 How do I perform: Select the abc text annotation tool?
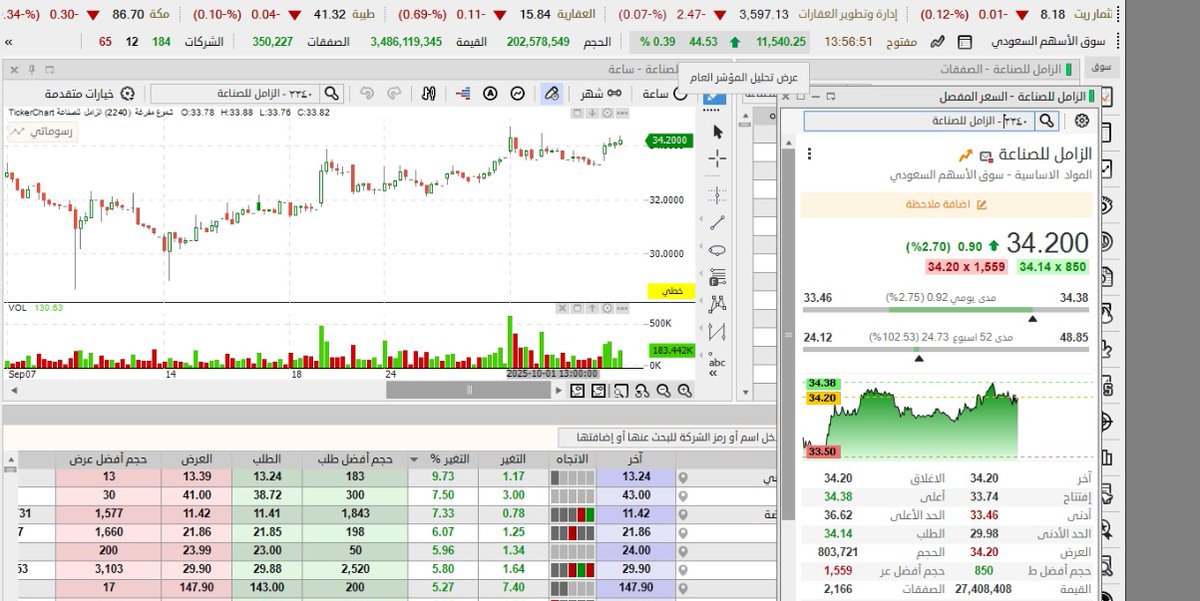point(717,363)
